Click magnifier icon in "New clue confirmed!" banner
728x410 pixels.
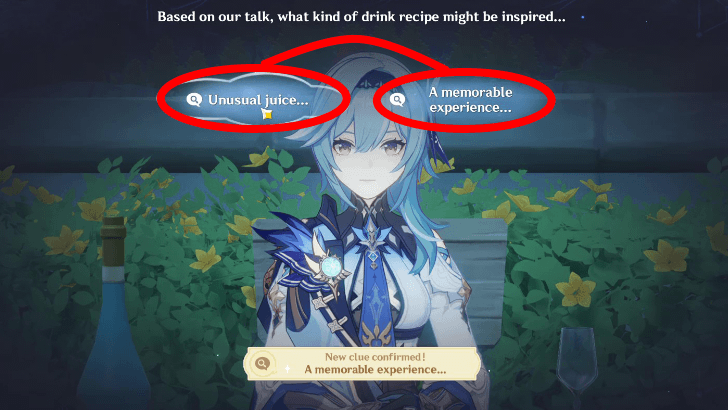[x=263, y=363]
